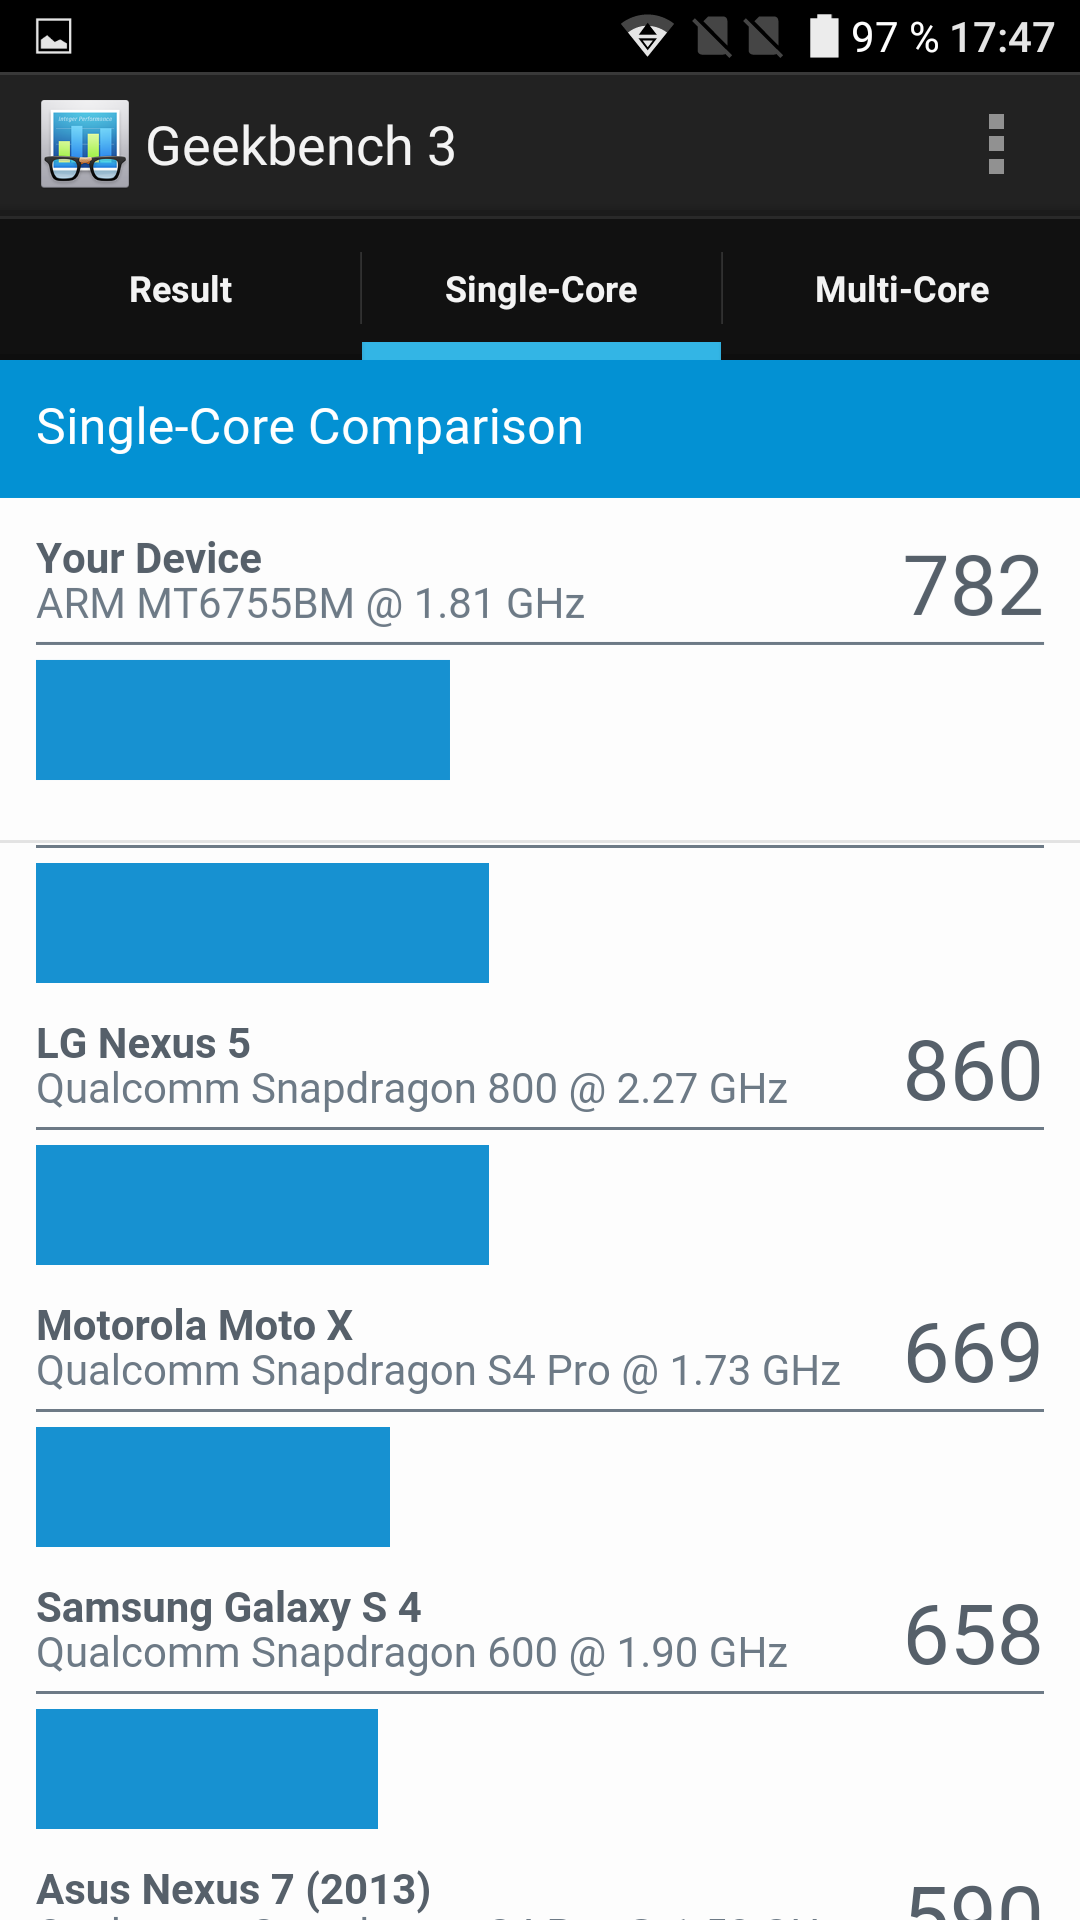The height and width of the screenshot is (1920, 1080).
Task: Open the three-dot overflow menu
Action: point(995,145)
